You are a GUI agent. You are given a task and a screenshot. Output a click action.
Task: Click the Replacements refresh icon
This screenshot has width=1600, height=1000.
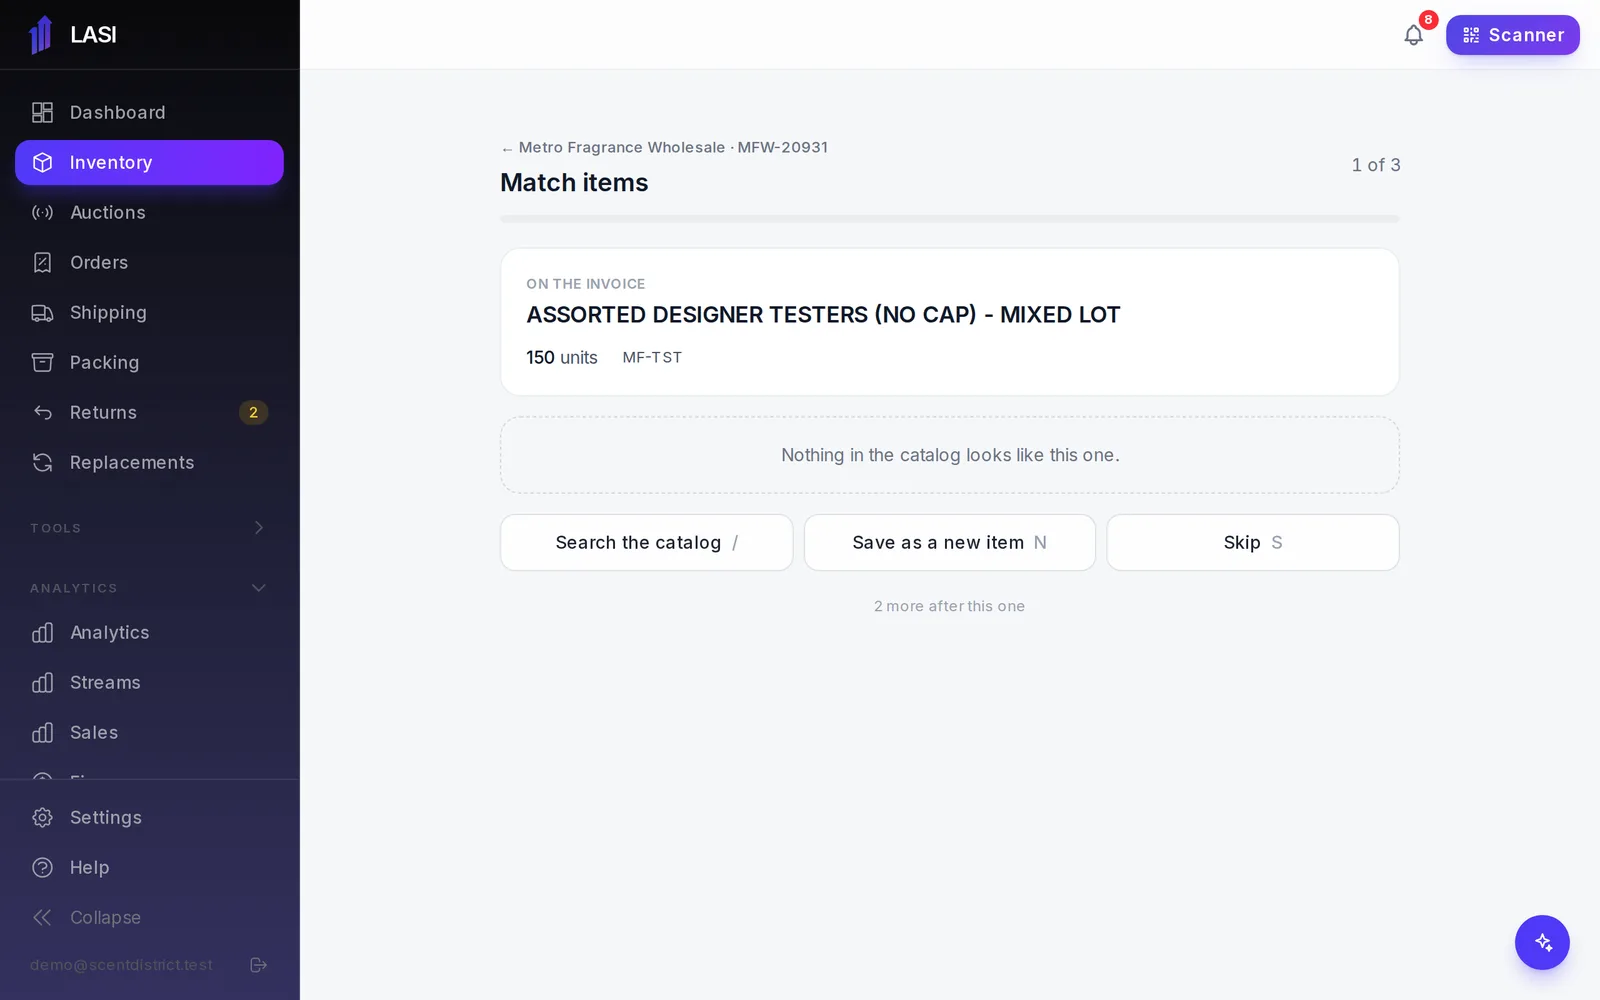coord(42,462)
